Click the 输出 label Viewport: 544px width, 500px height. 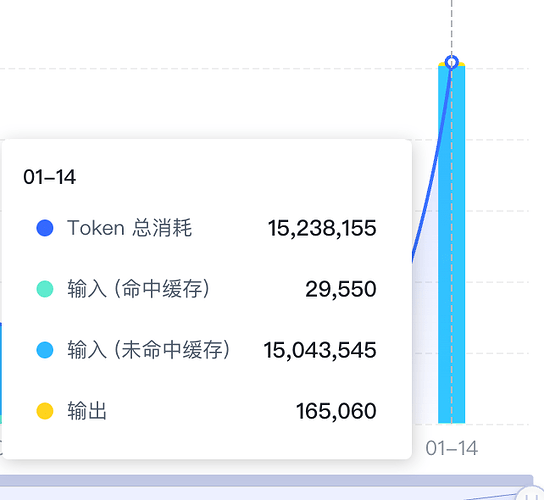pyautogui.click(x=87, y=411)
